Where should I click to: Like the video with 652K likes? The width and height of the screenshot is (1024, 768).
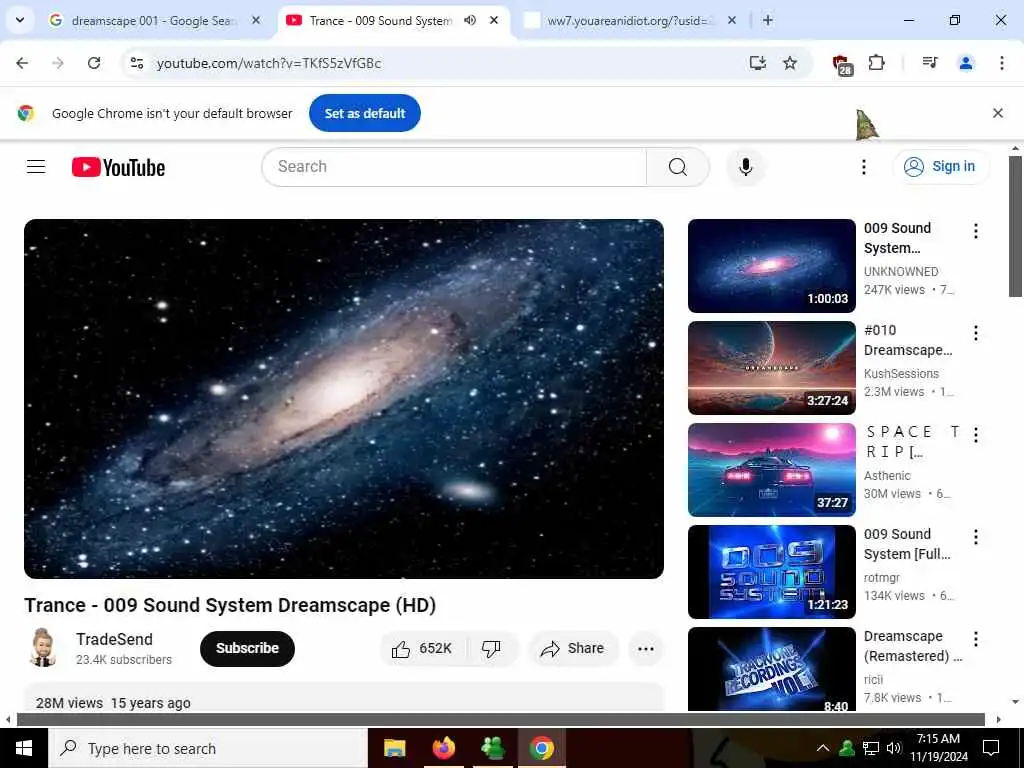tap(423, 648)
